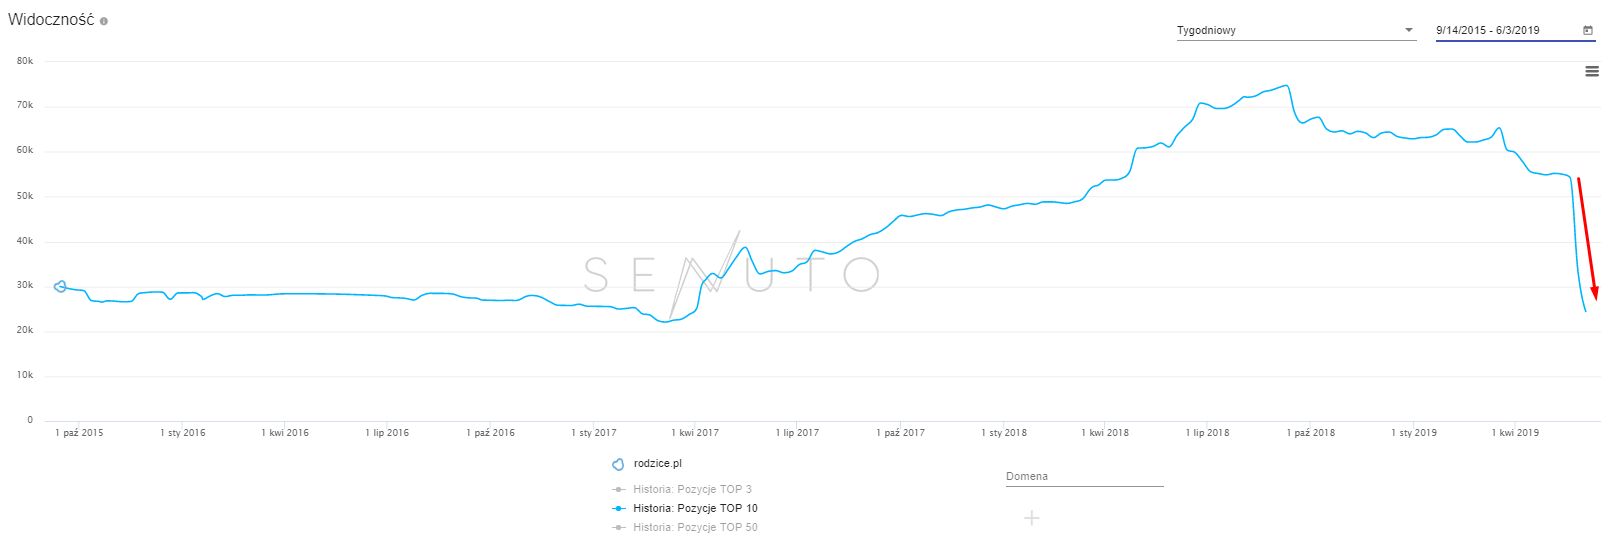Toggle the Historia: Pozycje TOP 50 series
Image resolution: width=1614 pixels, height=541 pixels.
click(695, 528)
